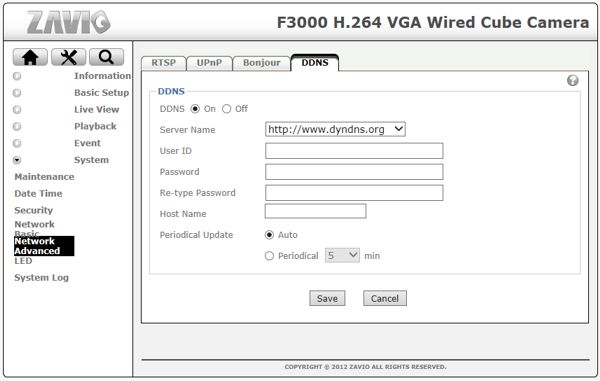Open the Live View section
The image size is (600, 381).
96,109
